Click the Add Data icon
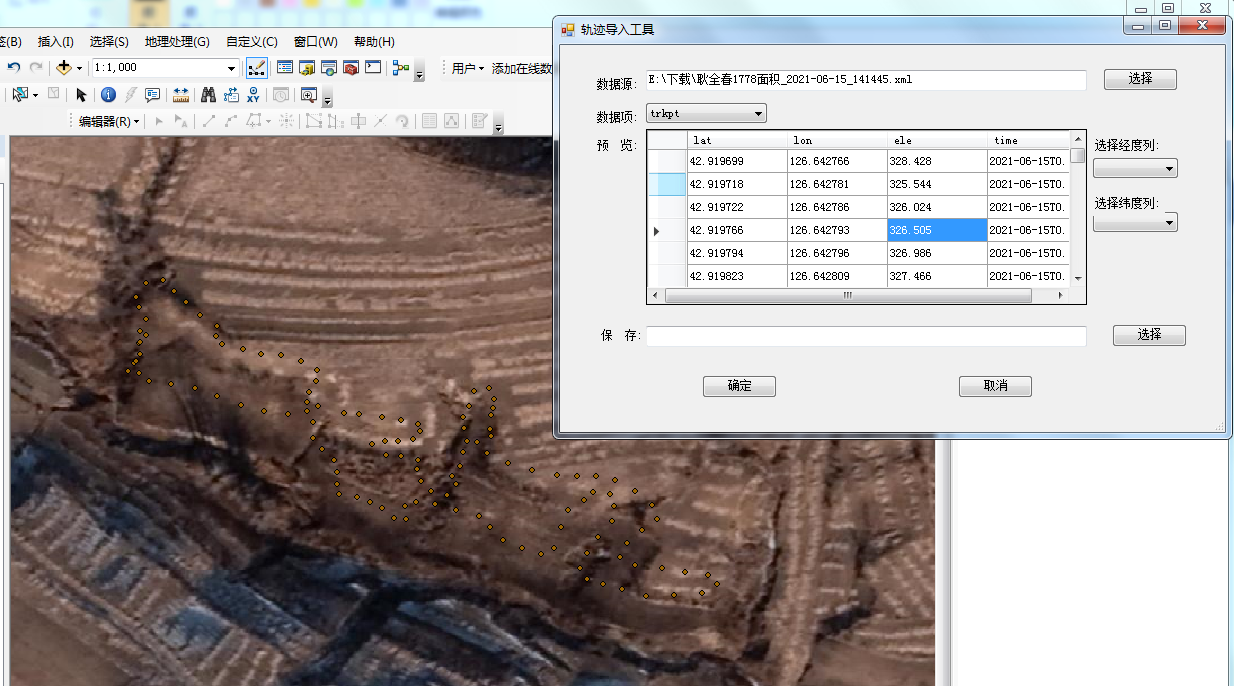Viewport: 1234px width, 686px height. (64, 68)
